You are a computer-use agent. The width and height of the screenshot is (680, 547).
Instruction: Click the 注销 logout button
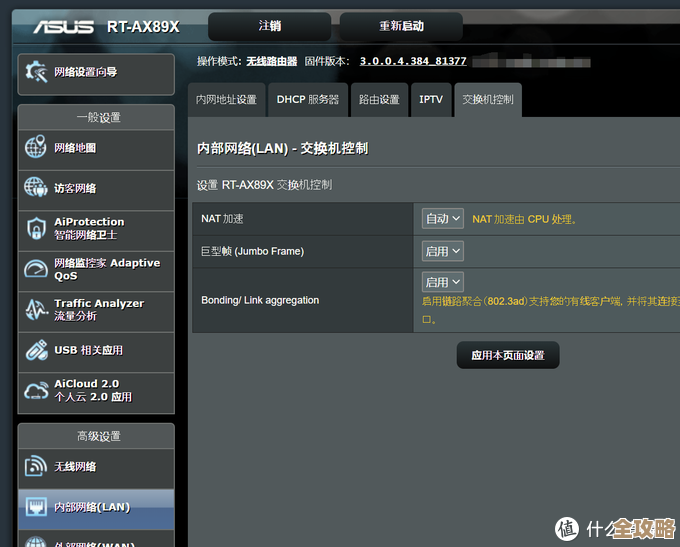point(269,26)
